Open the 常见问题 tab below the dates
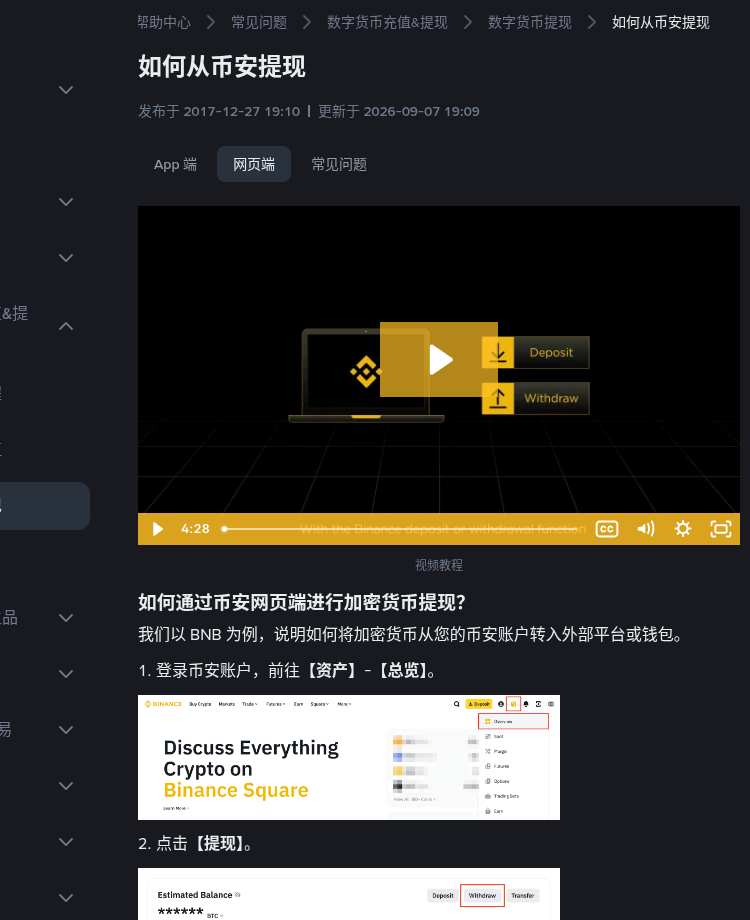750x920 pixels. point(339,164)
